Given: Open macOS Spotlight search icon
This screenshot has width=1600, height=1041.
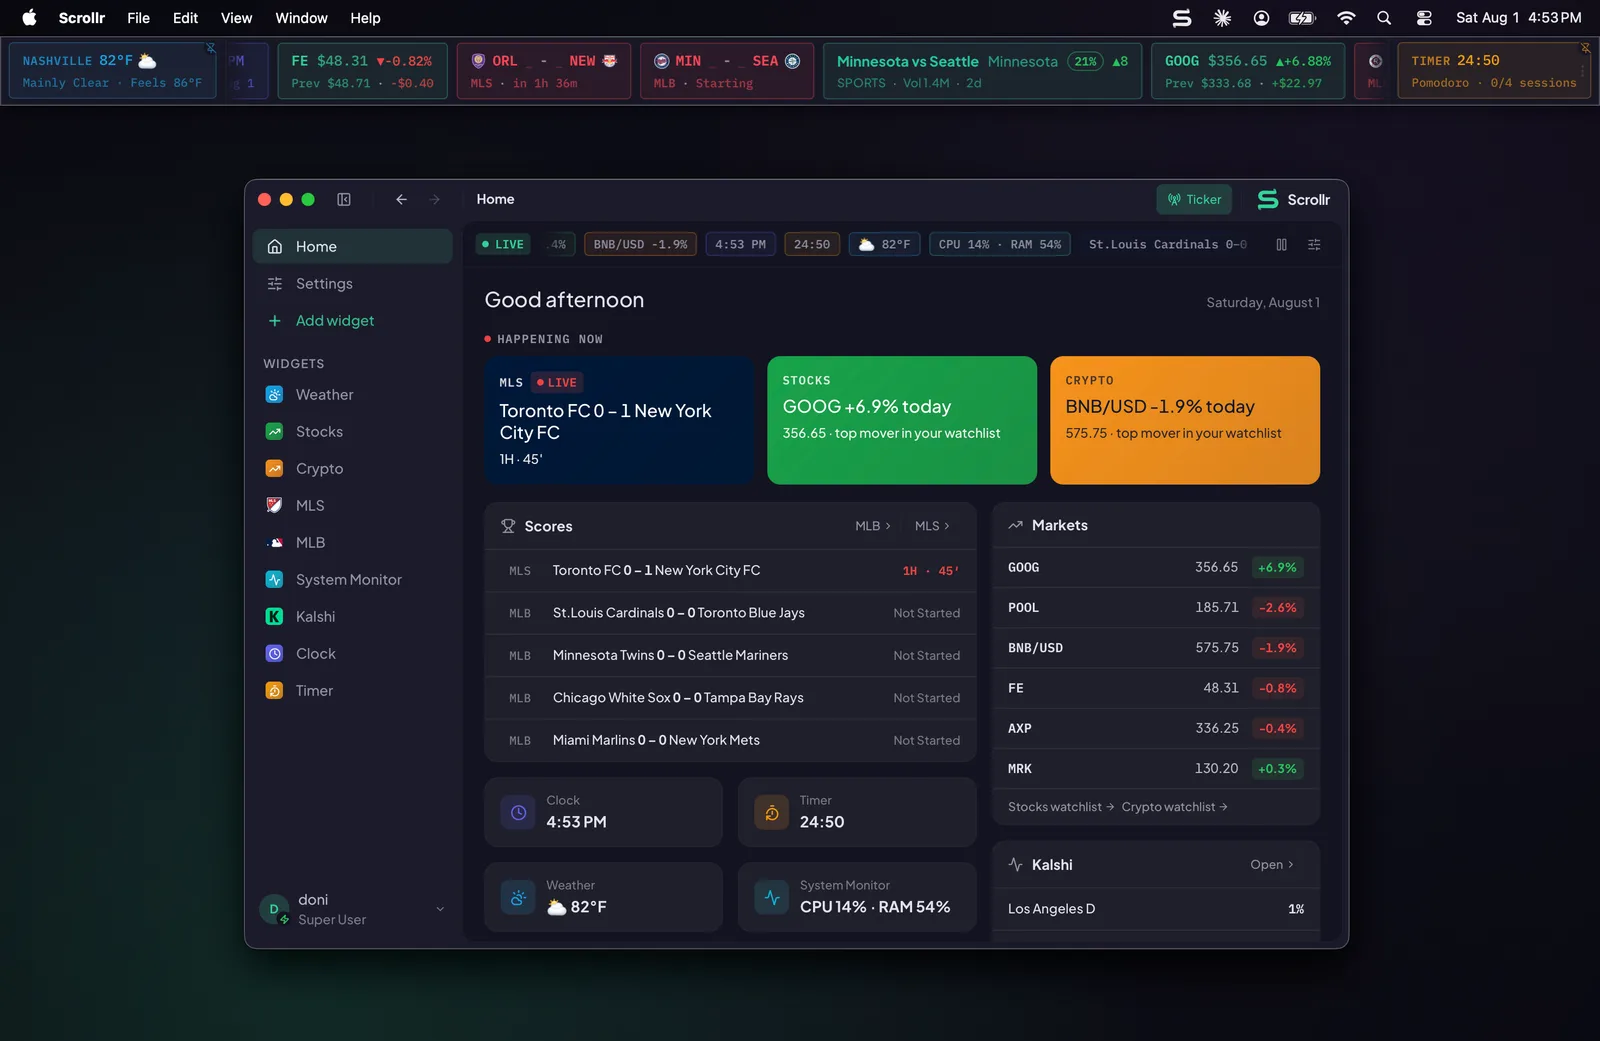Looking at the screenshot, I should click(1384, 18).
